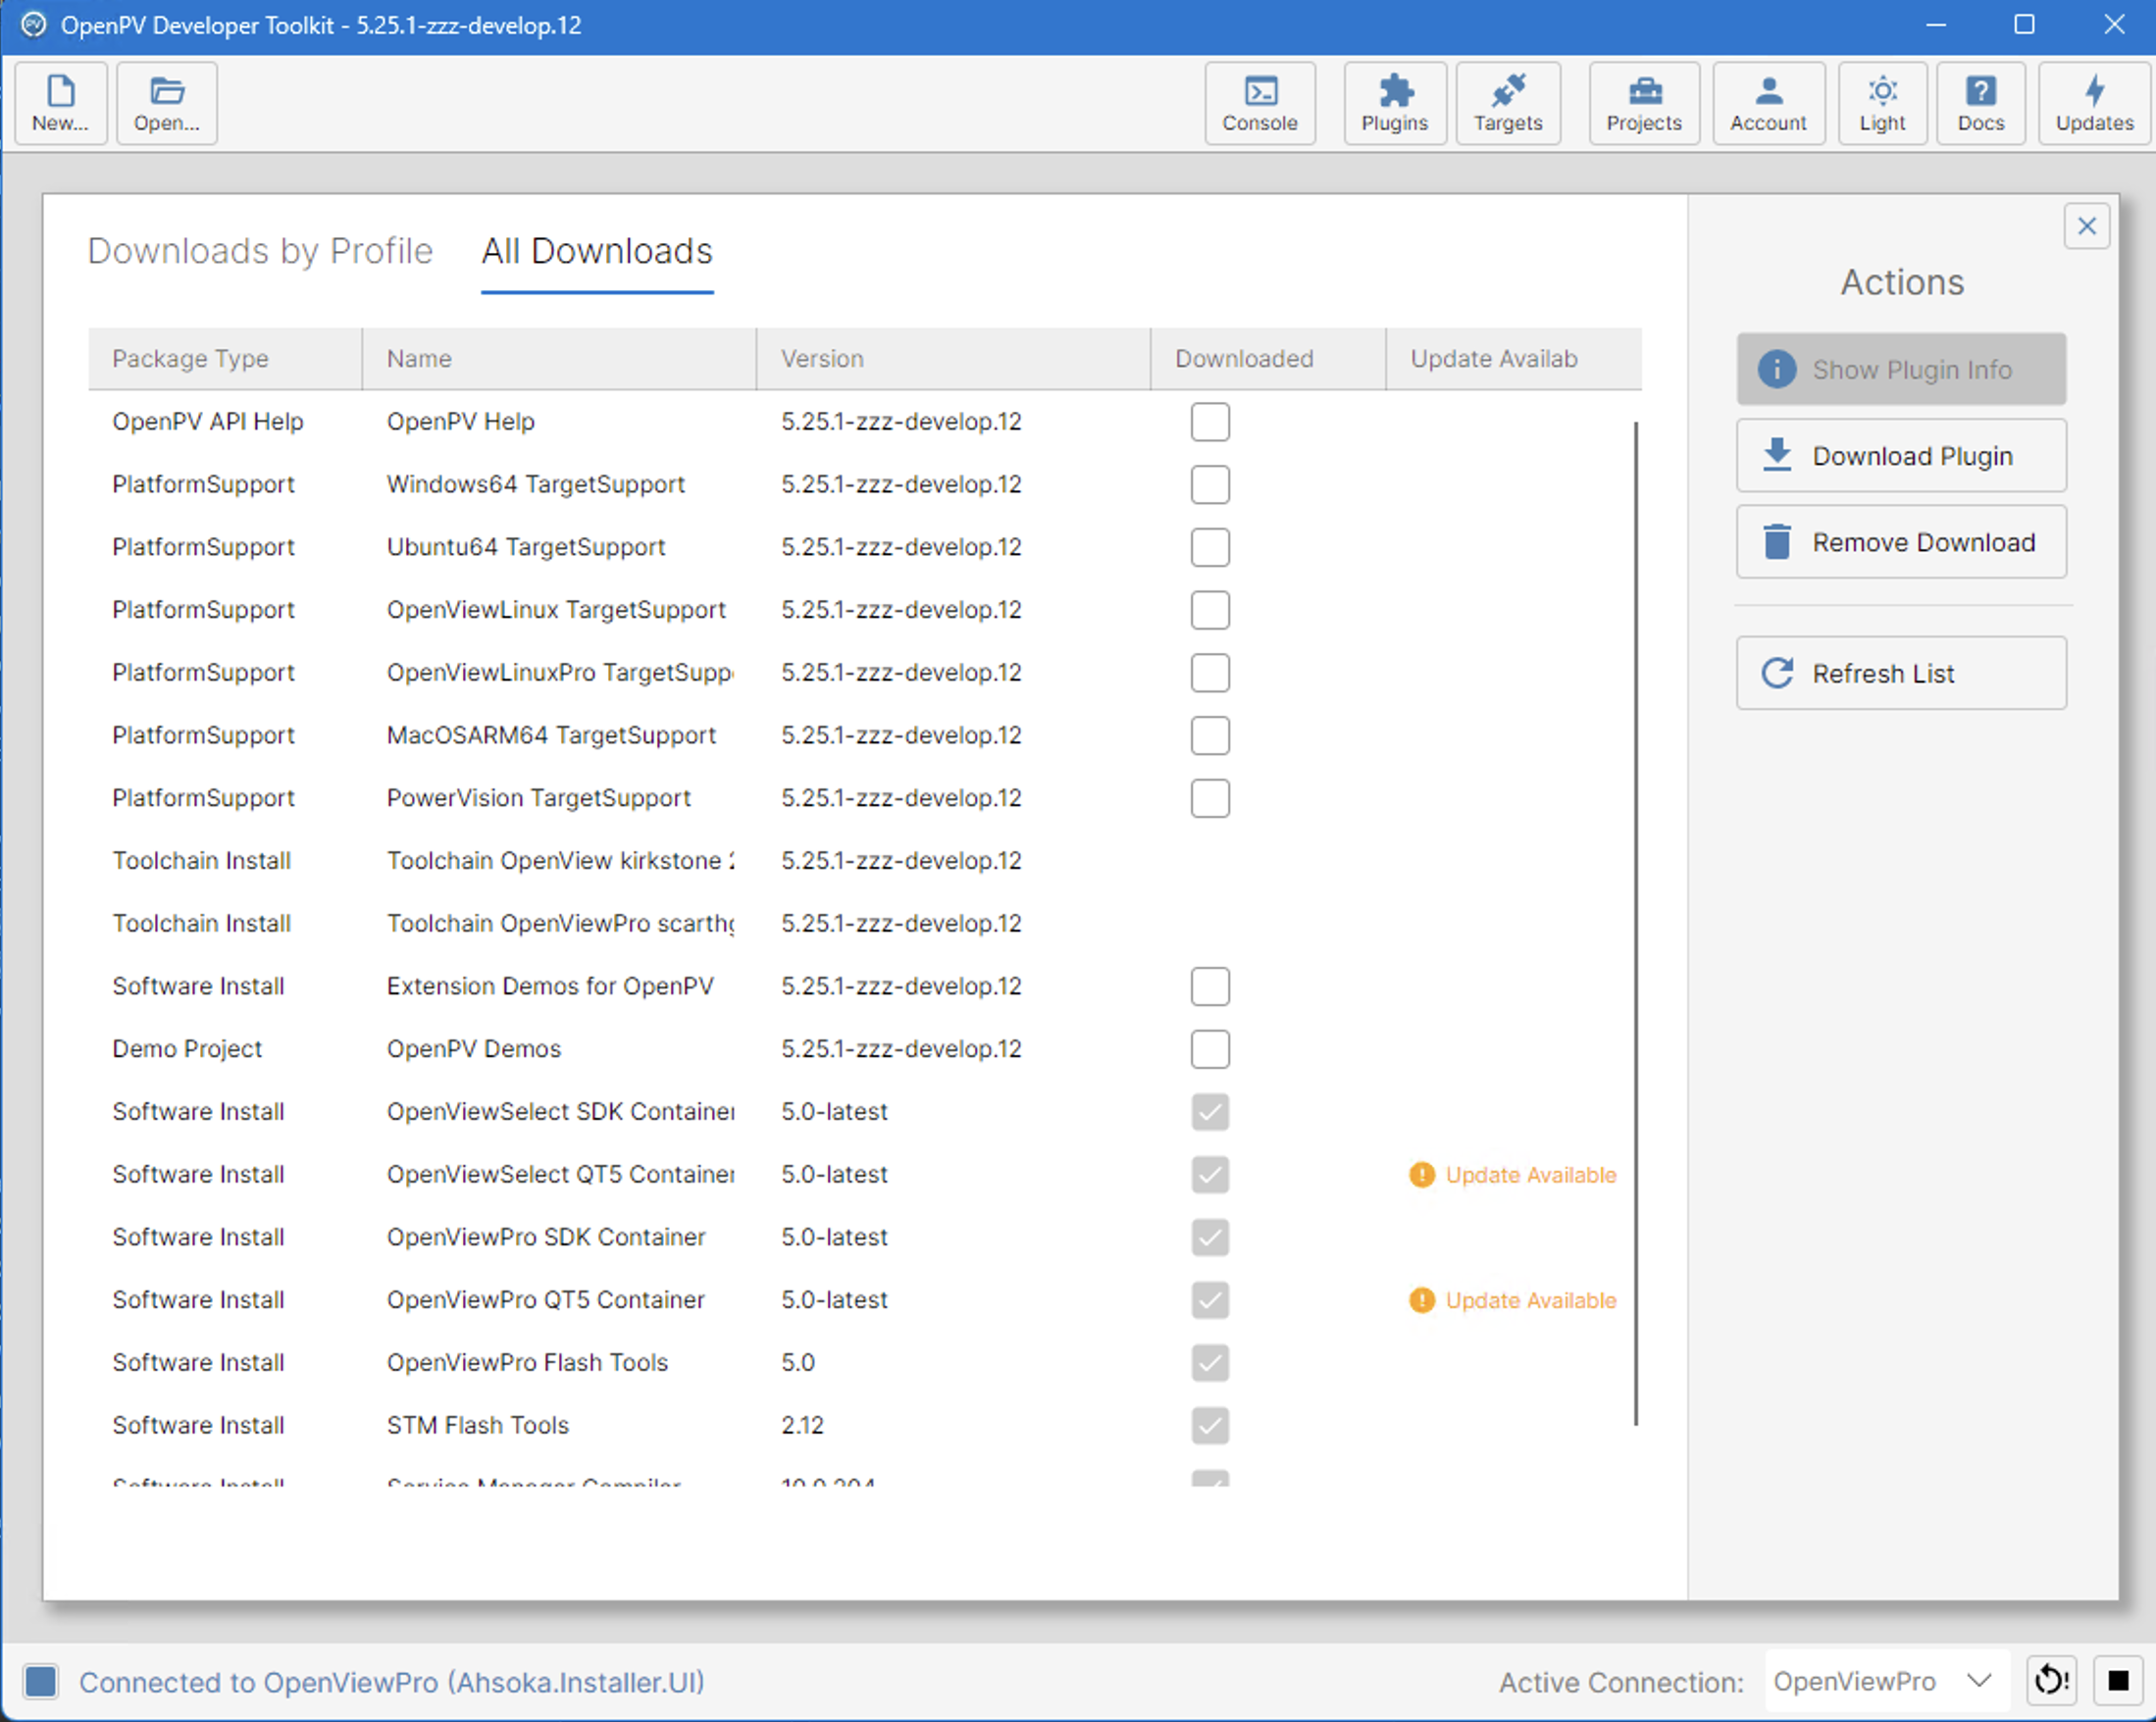The image size is (2156, 1722).
Task: Open the Account person icon
Action: pos(1768,103)
